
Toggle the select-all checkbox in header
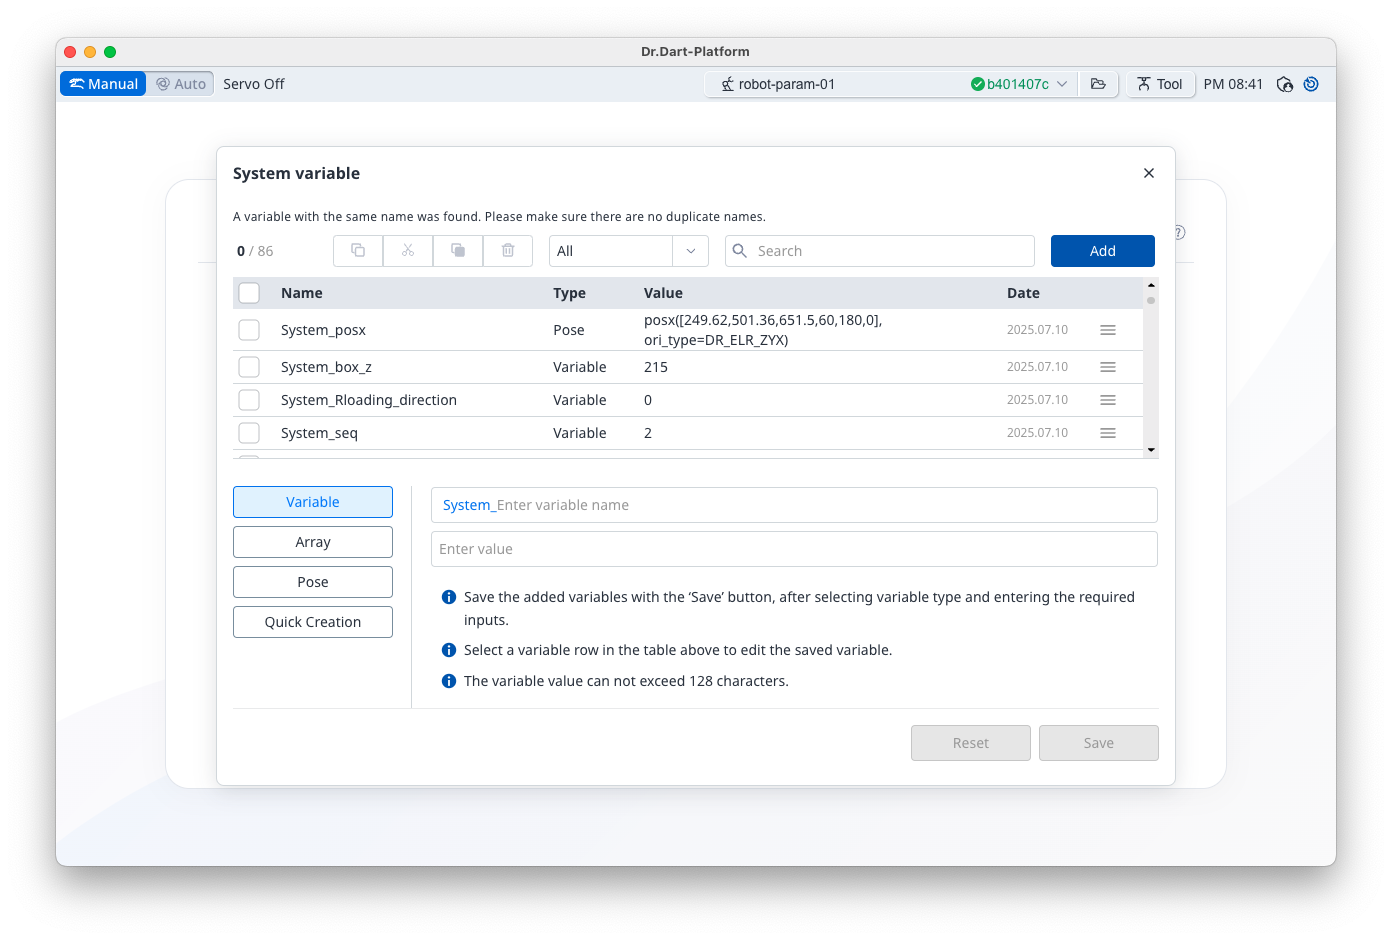coord(249,293)
